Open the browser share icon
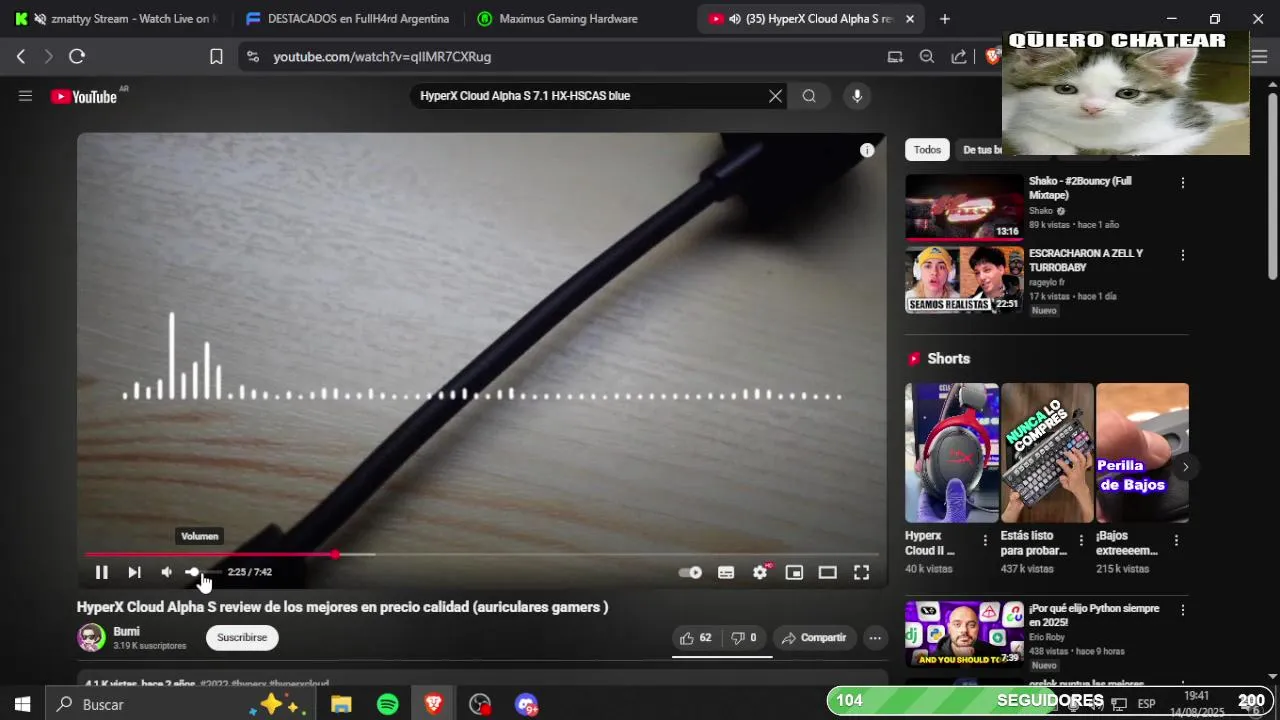 (x=959, y=57)
